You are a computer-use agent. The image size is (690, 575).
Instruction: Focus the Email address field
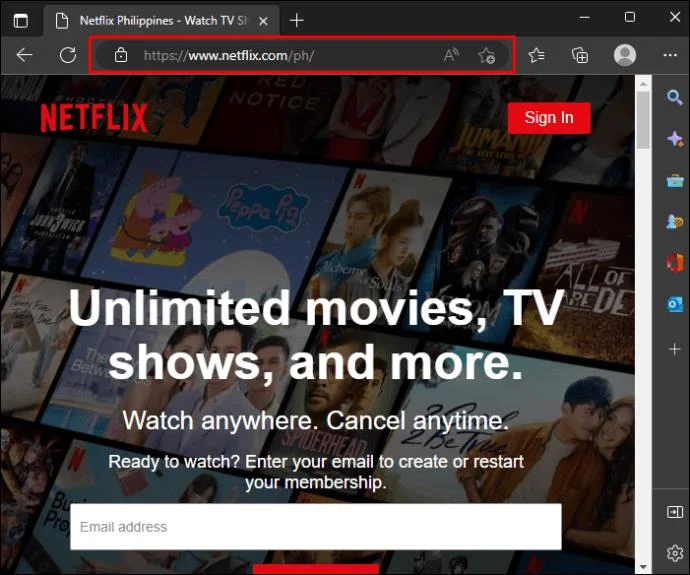pos(316,527)
